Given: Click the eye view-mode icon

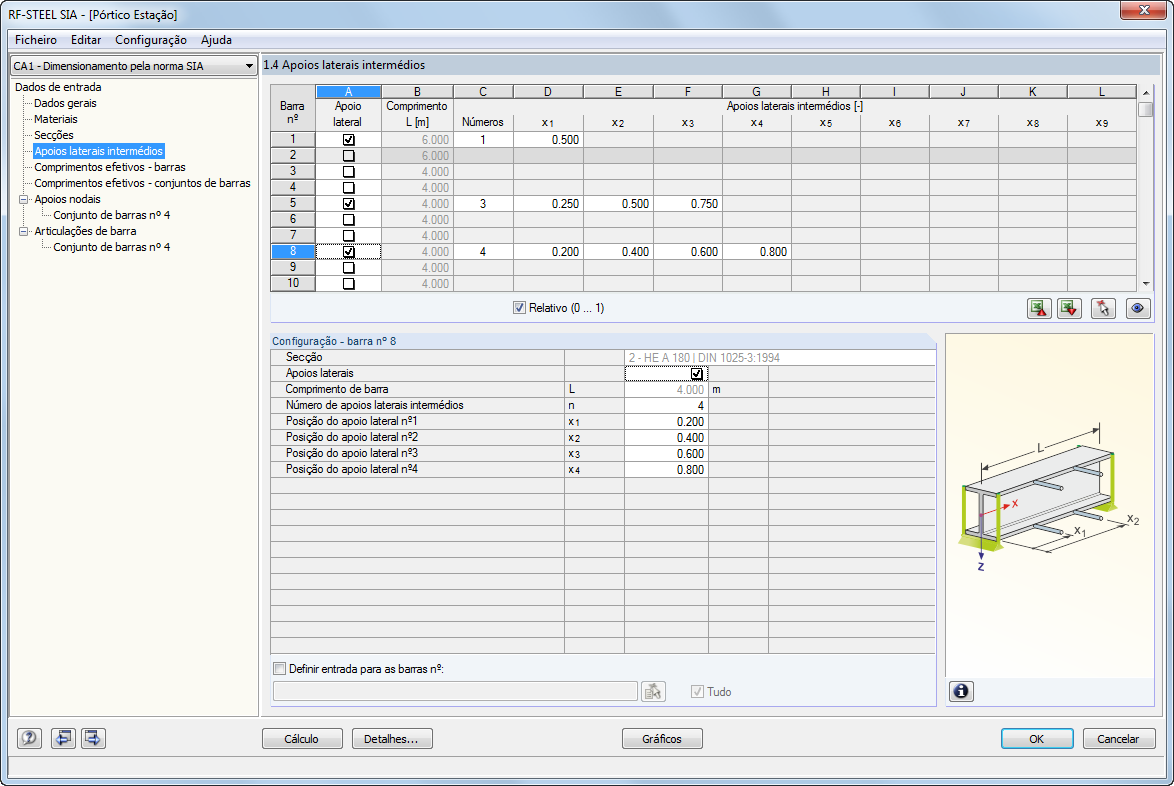Looking at the screenshot, I should [x=1138, y=308].
